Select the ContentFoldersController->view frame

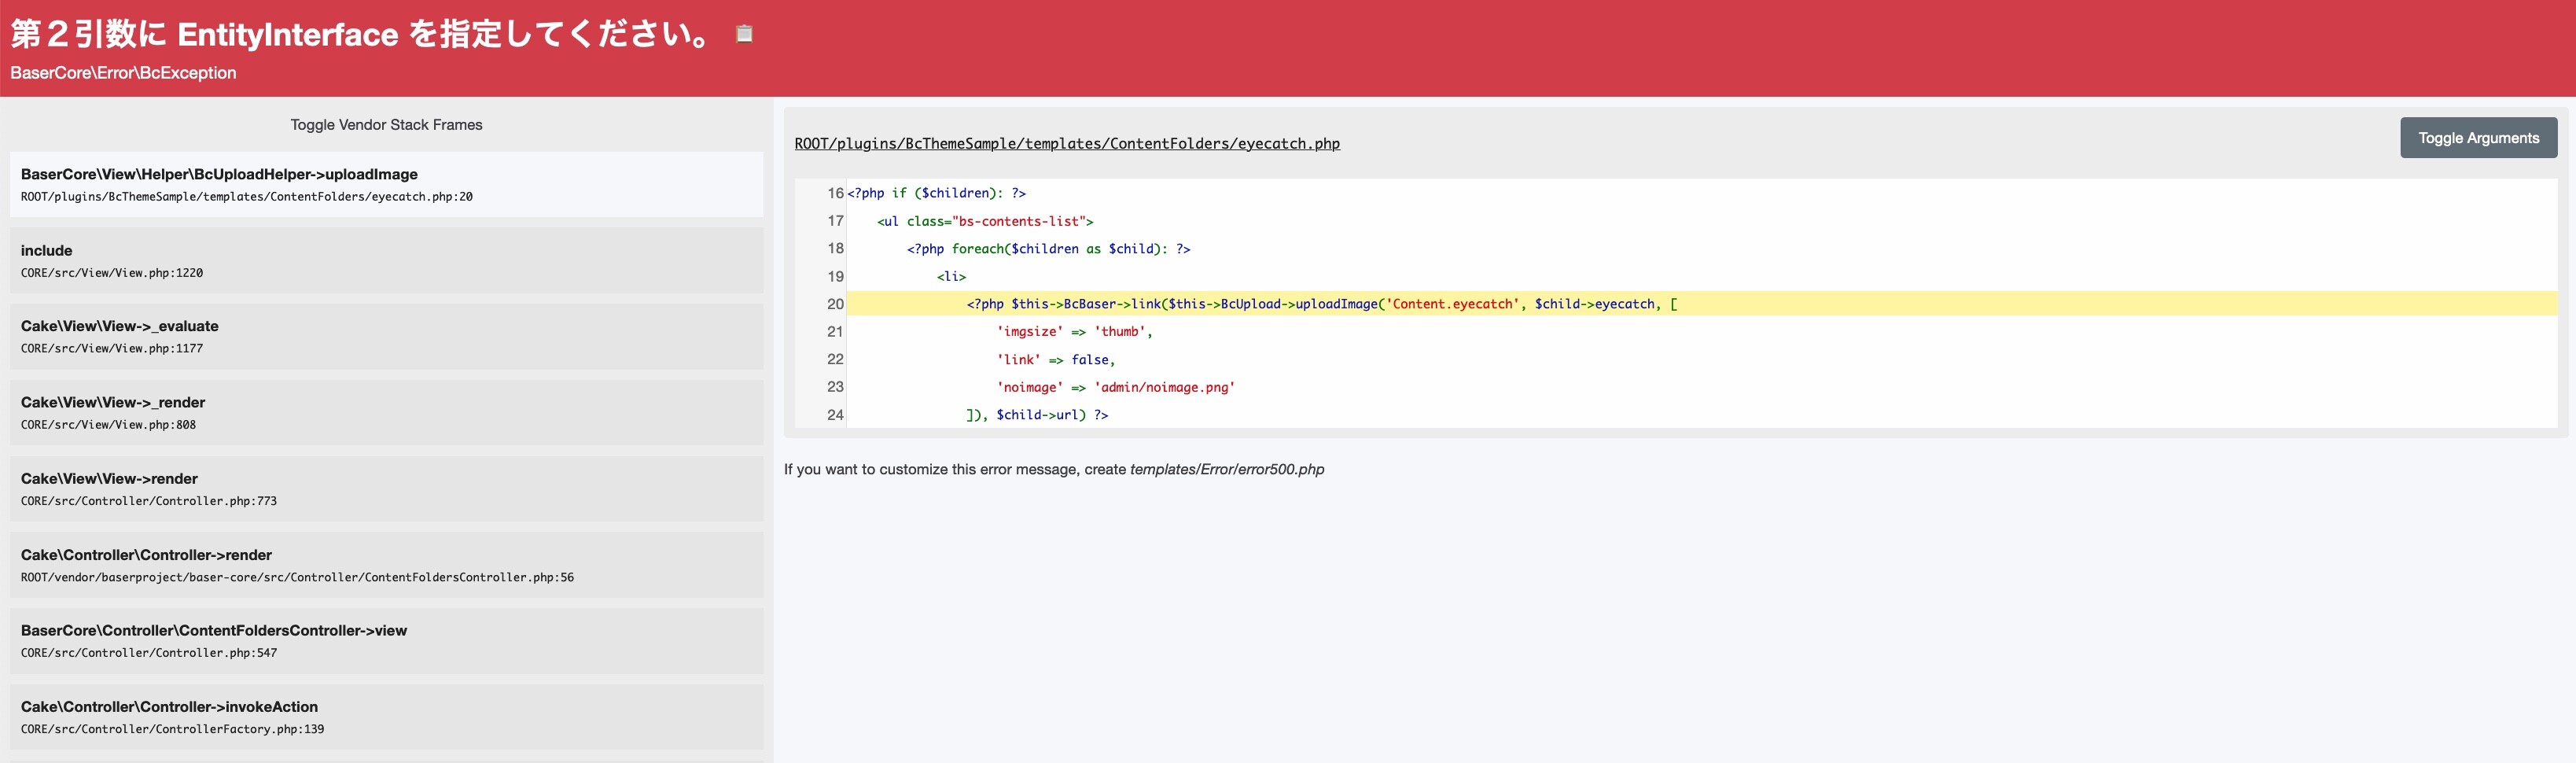[x=386, y=641]
